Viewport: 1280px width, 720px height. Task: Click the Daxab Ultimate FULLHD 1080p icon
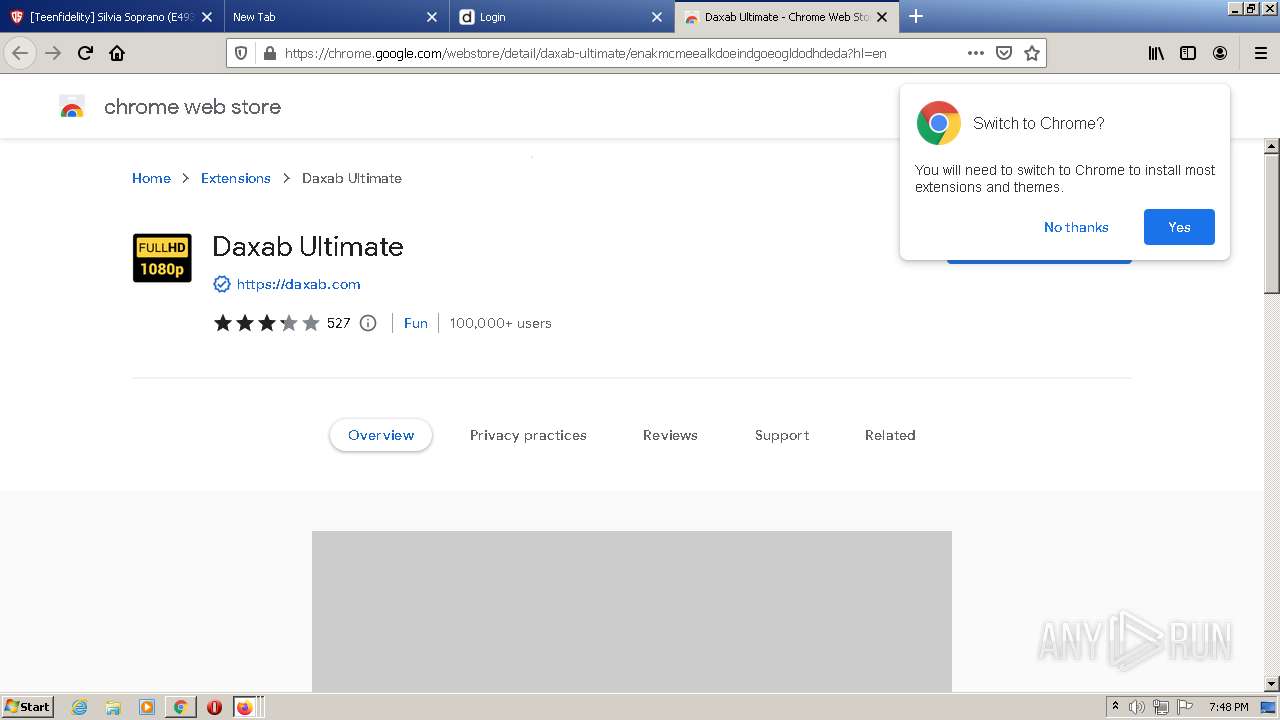click(162, 258)
